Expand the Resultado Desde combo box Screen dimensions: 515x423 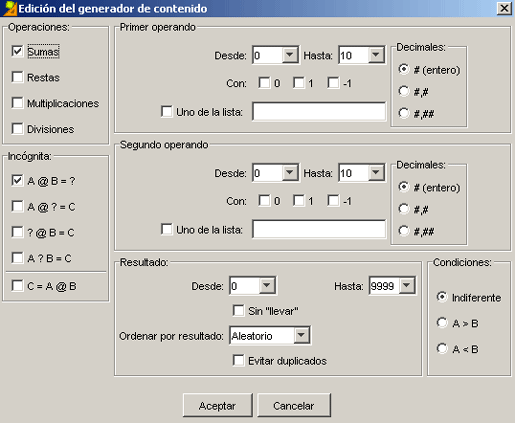point(267,286)
